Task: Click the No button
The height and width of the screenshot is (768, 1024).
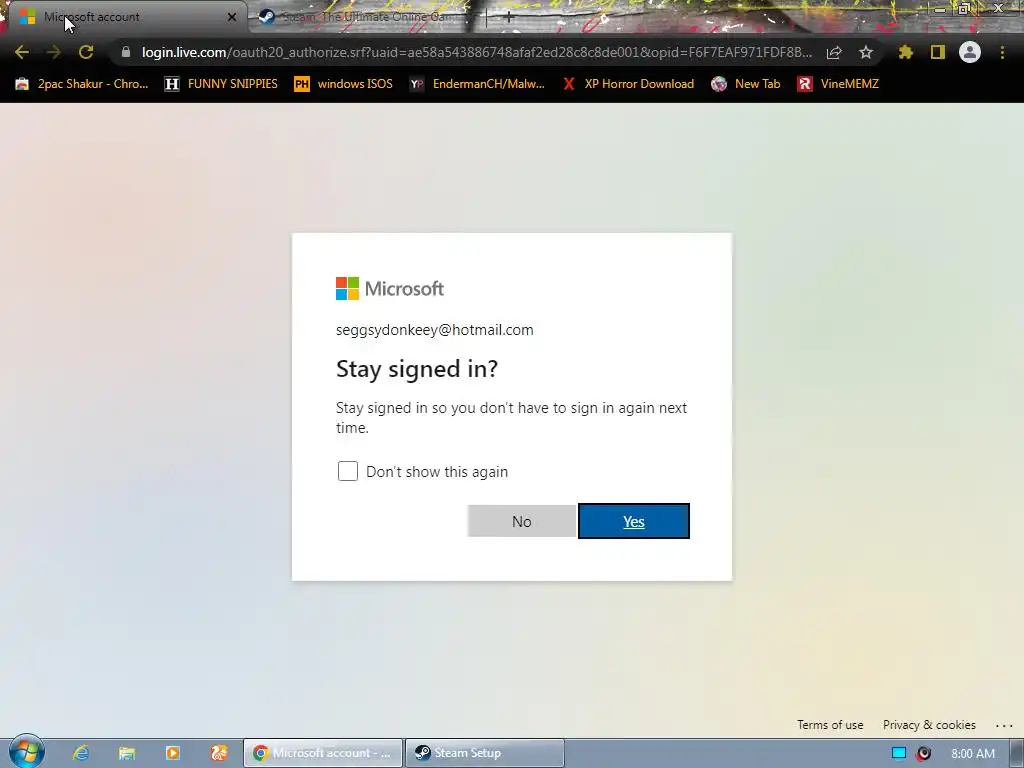Action: 522,521
